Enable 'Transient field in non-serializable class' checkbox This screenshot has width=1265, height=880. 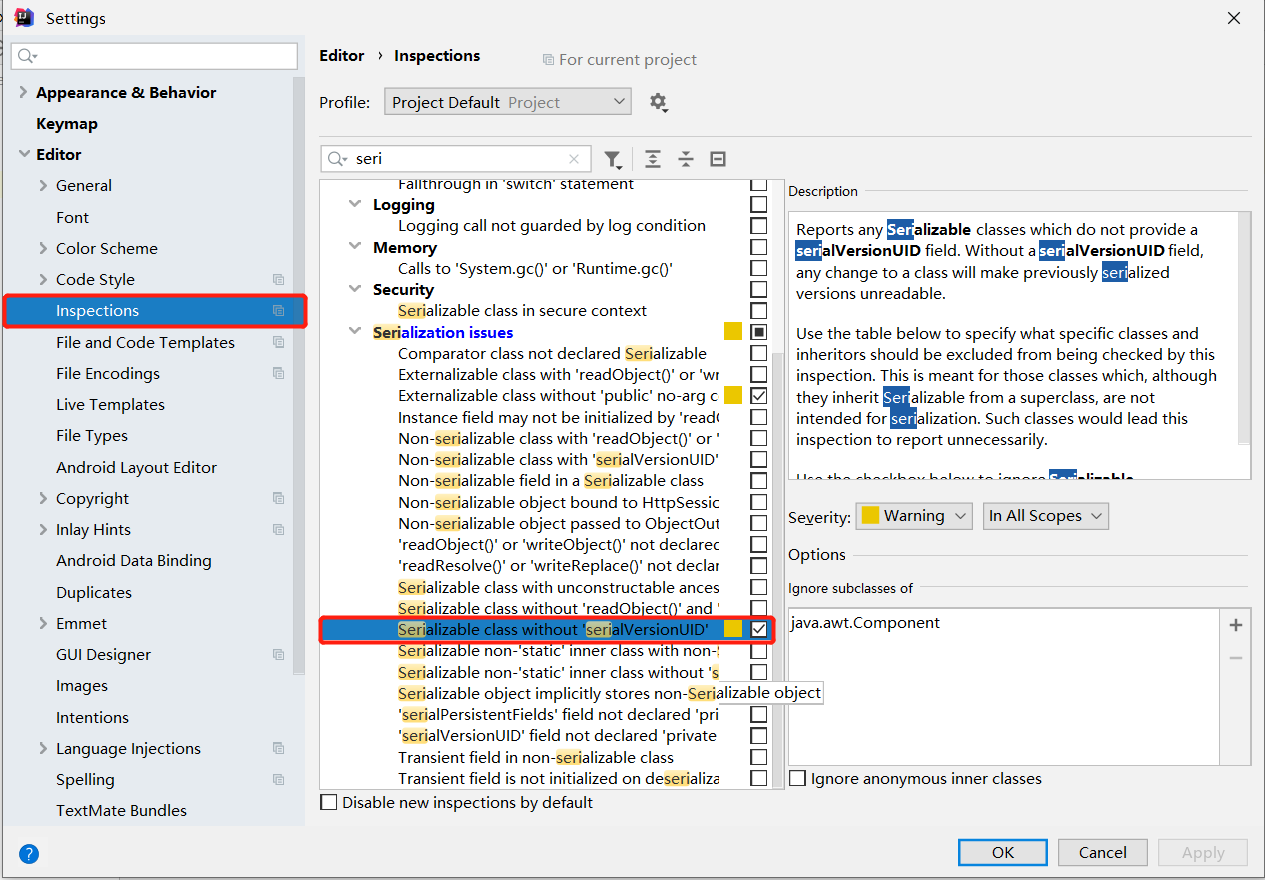[x=759, y=757]
